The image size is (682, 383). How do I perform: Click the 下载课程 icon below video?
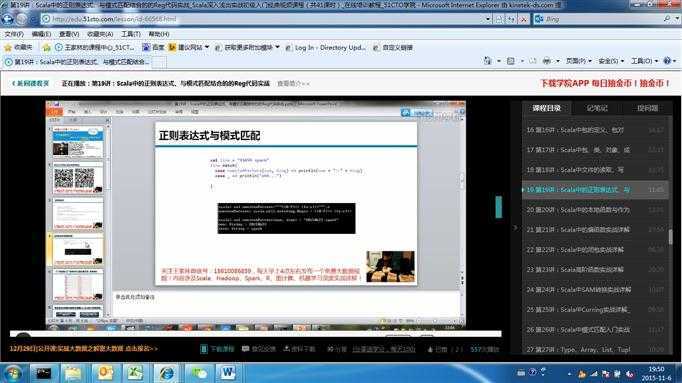204,349
